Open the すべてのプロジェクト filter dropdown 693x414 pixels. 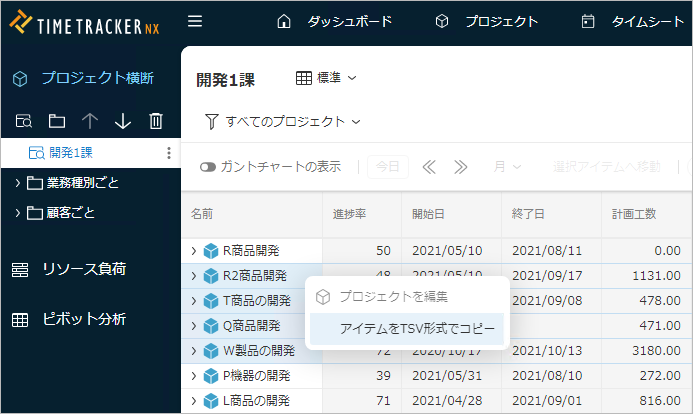point(282,122)
